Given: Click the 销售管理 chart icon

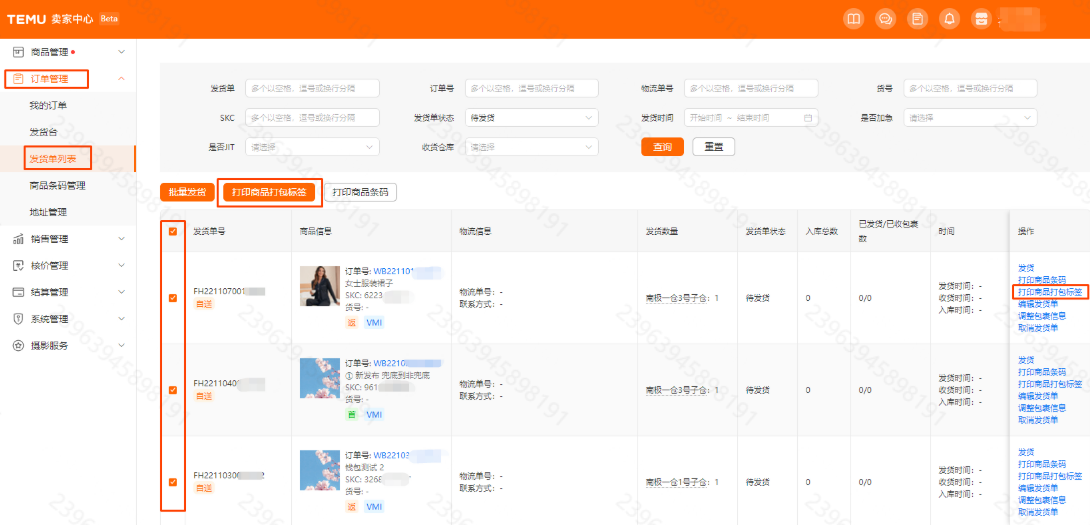Looking at the screenshot, I should pyautogui.click(x=19, y=239).
